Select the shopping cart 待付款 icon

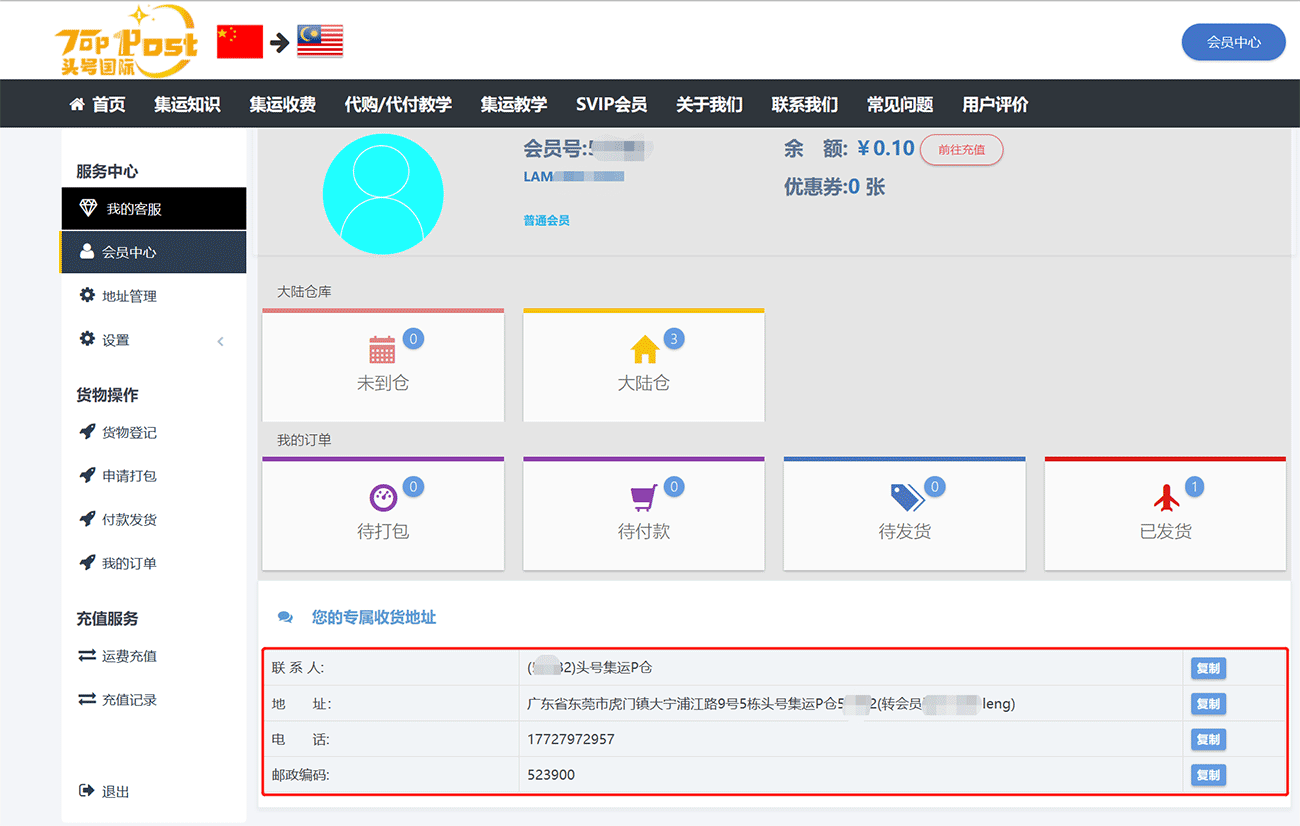tap(644, 498)
